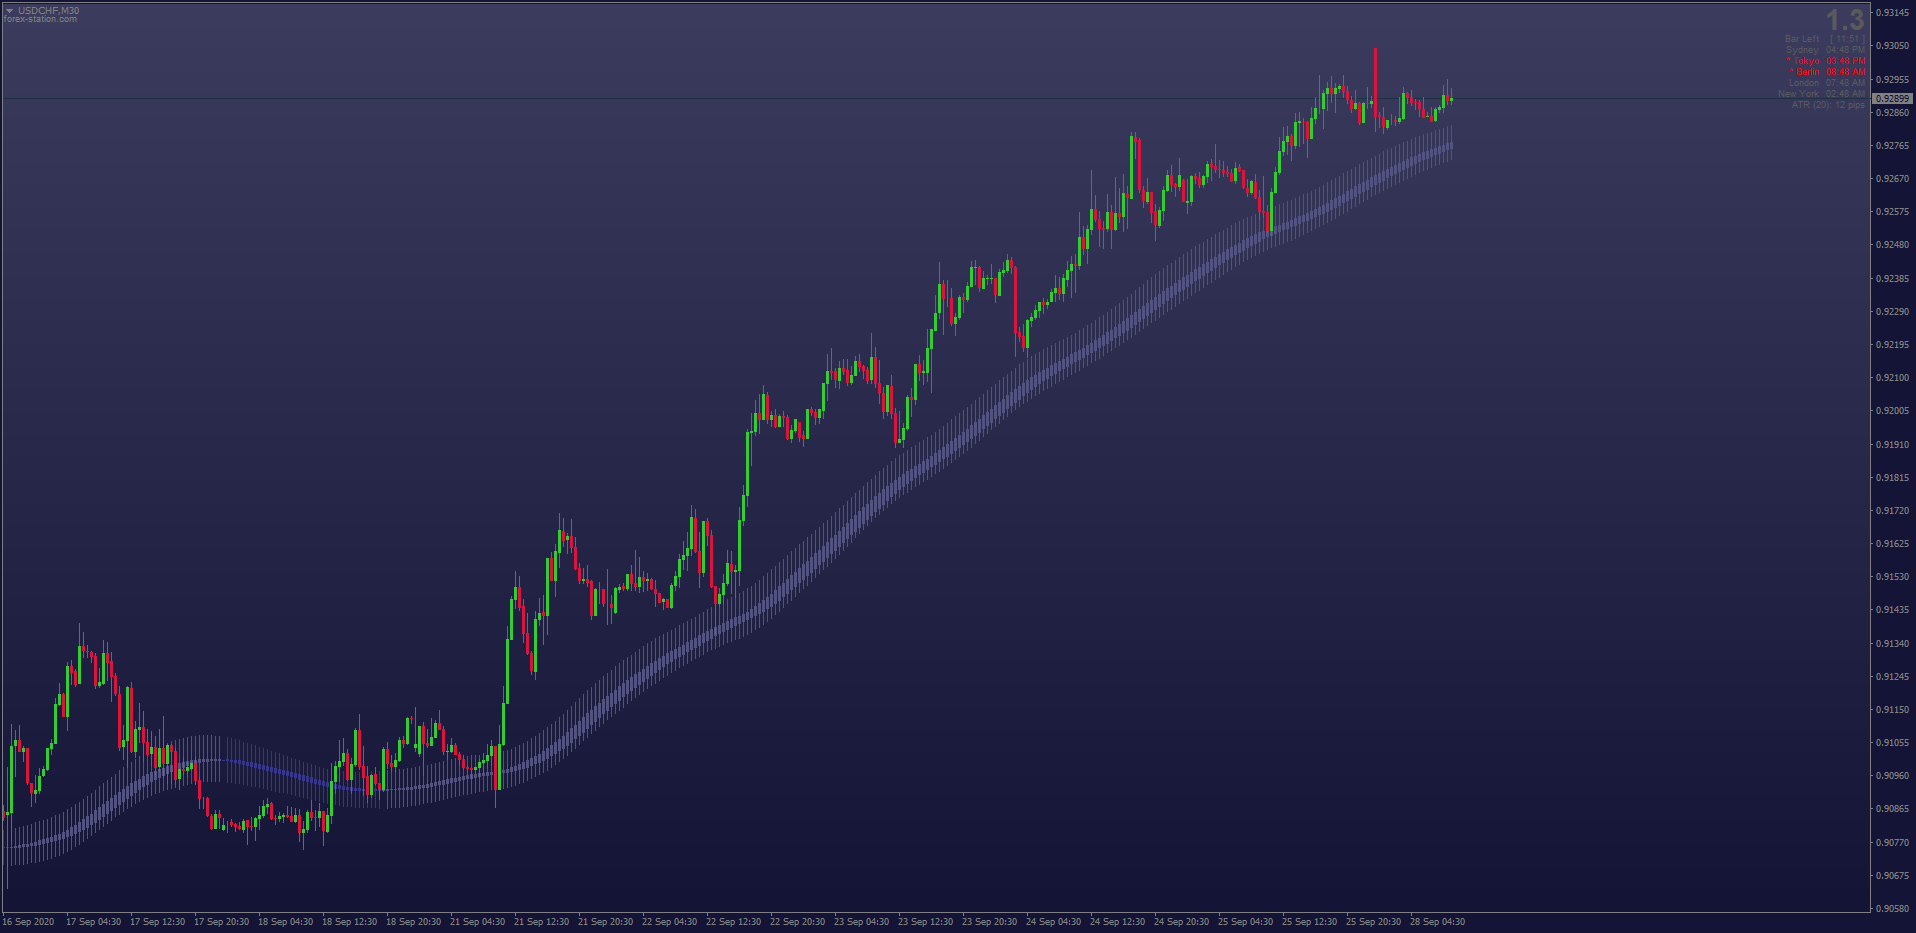Click the Bar Left countdown line

1825,39
